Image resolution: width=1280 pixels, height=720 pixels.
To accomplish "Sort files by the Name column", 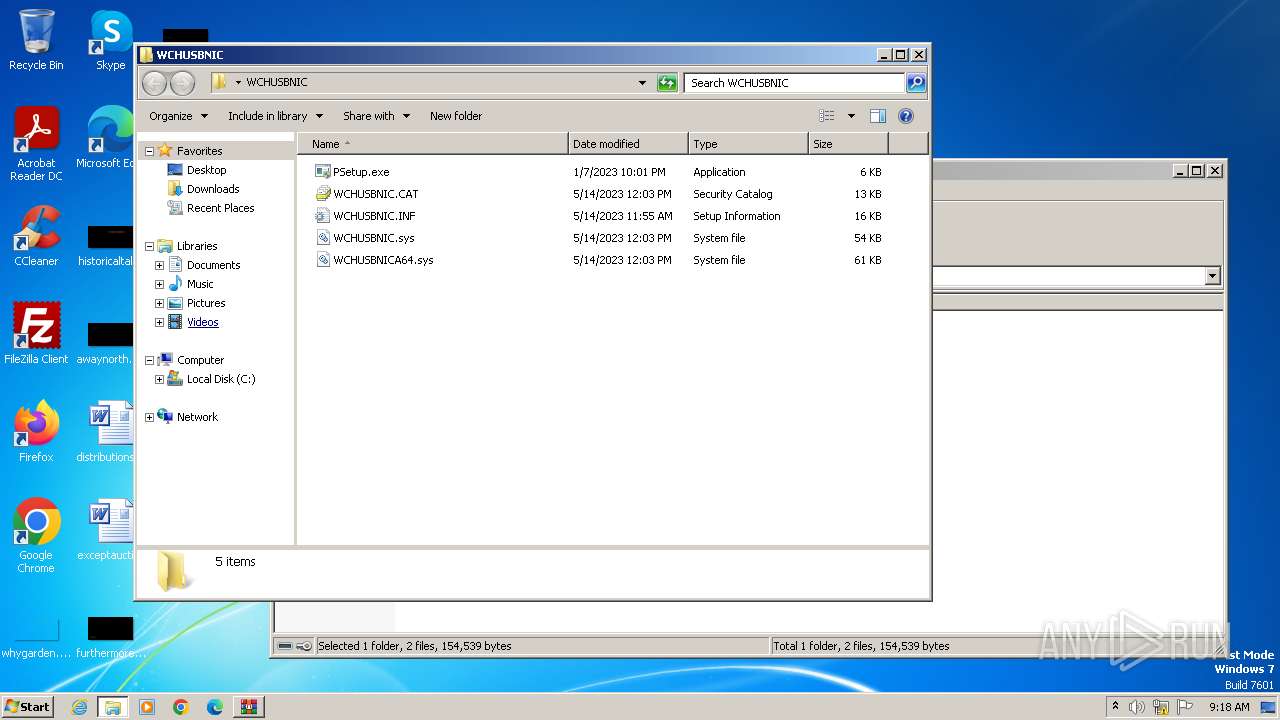I will [432, 144].
